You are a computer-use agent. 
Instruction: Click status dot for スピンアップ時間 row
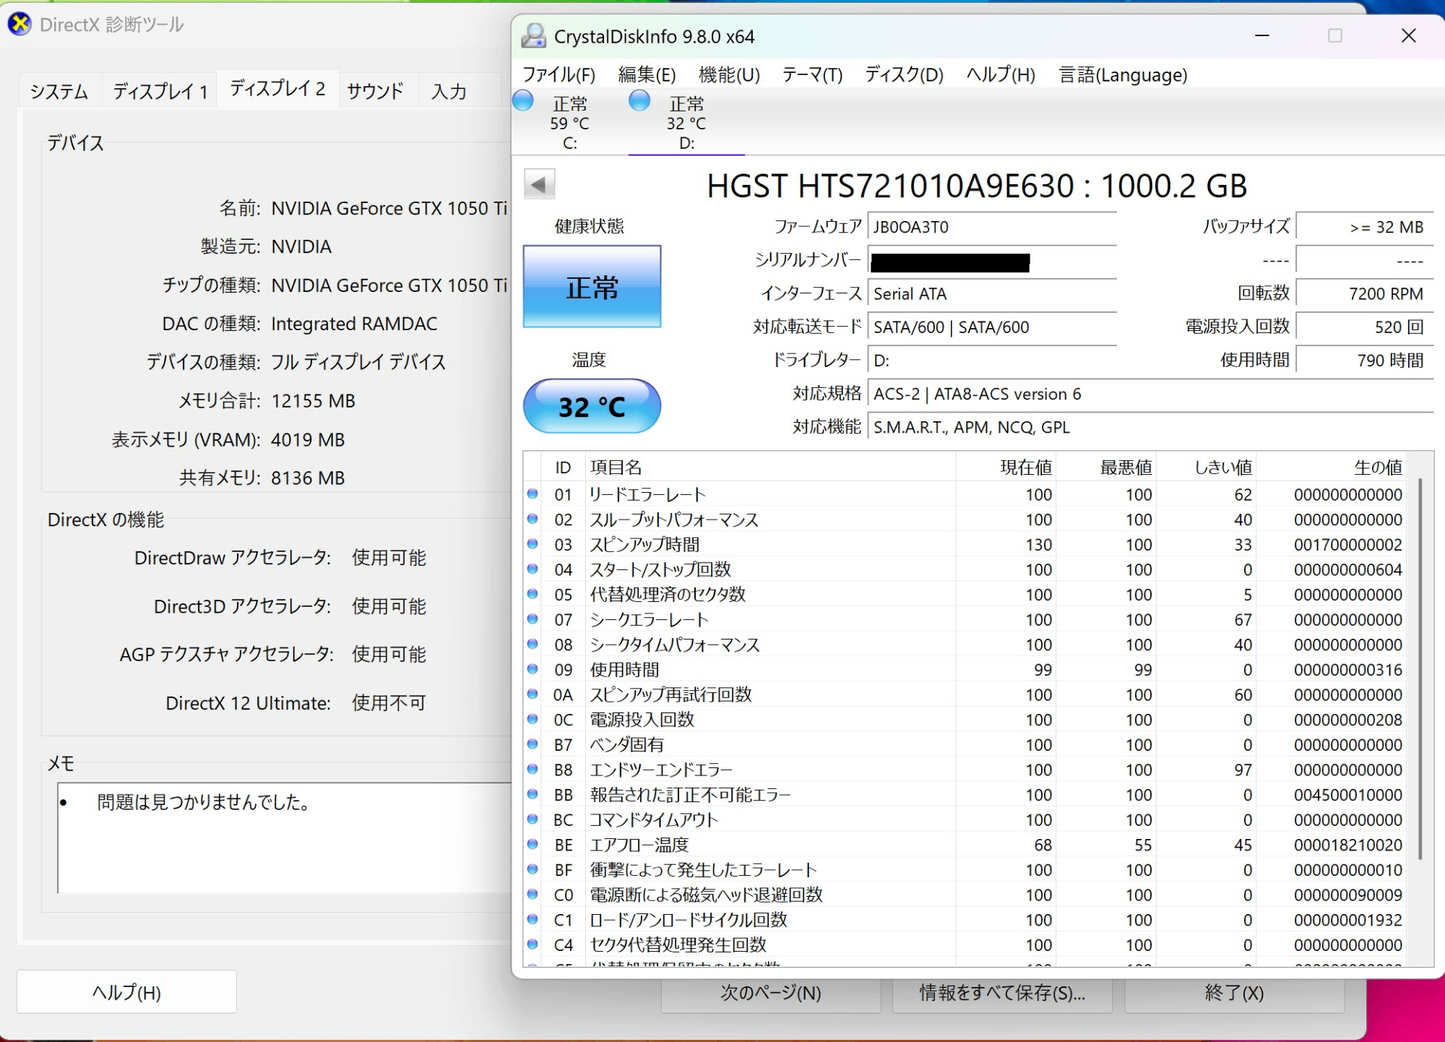pos(533,544)
